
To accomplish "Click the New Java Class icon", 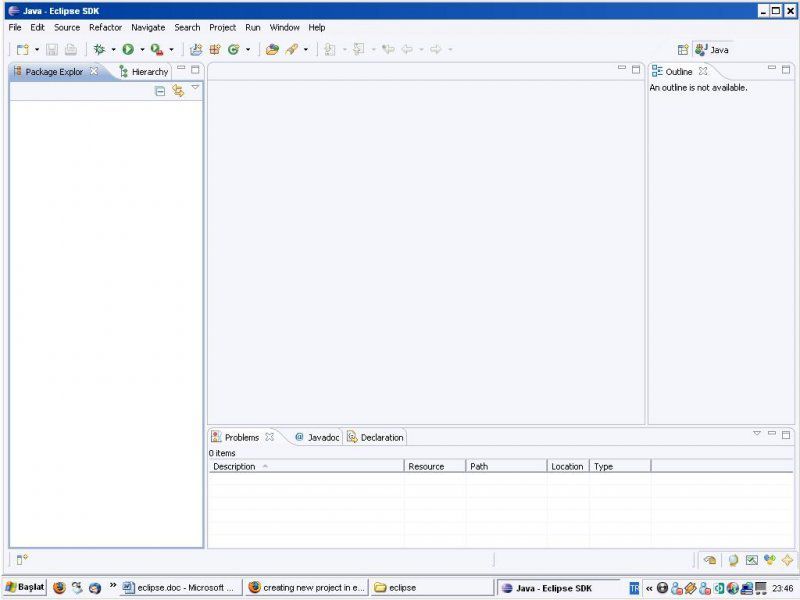I will point(233,49).
